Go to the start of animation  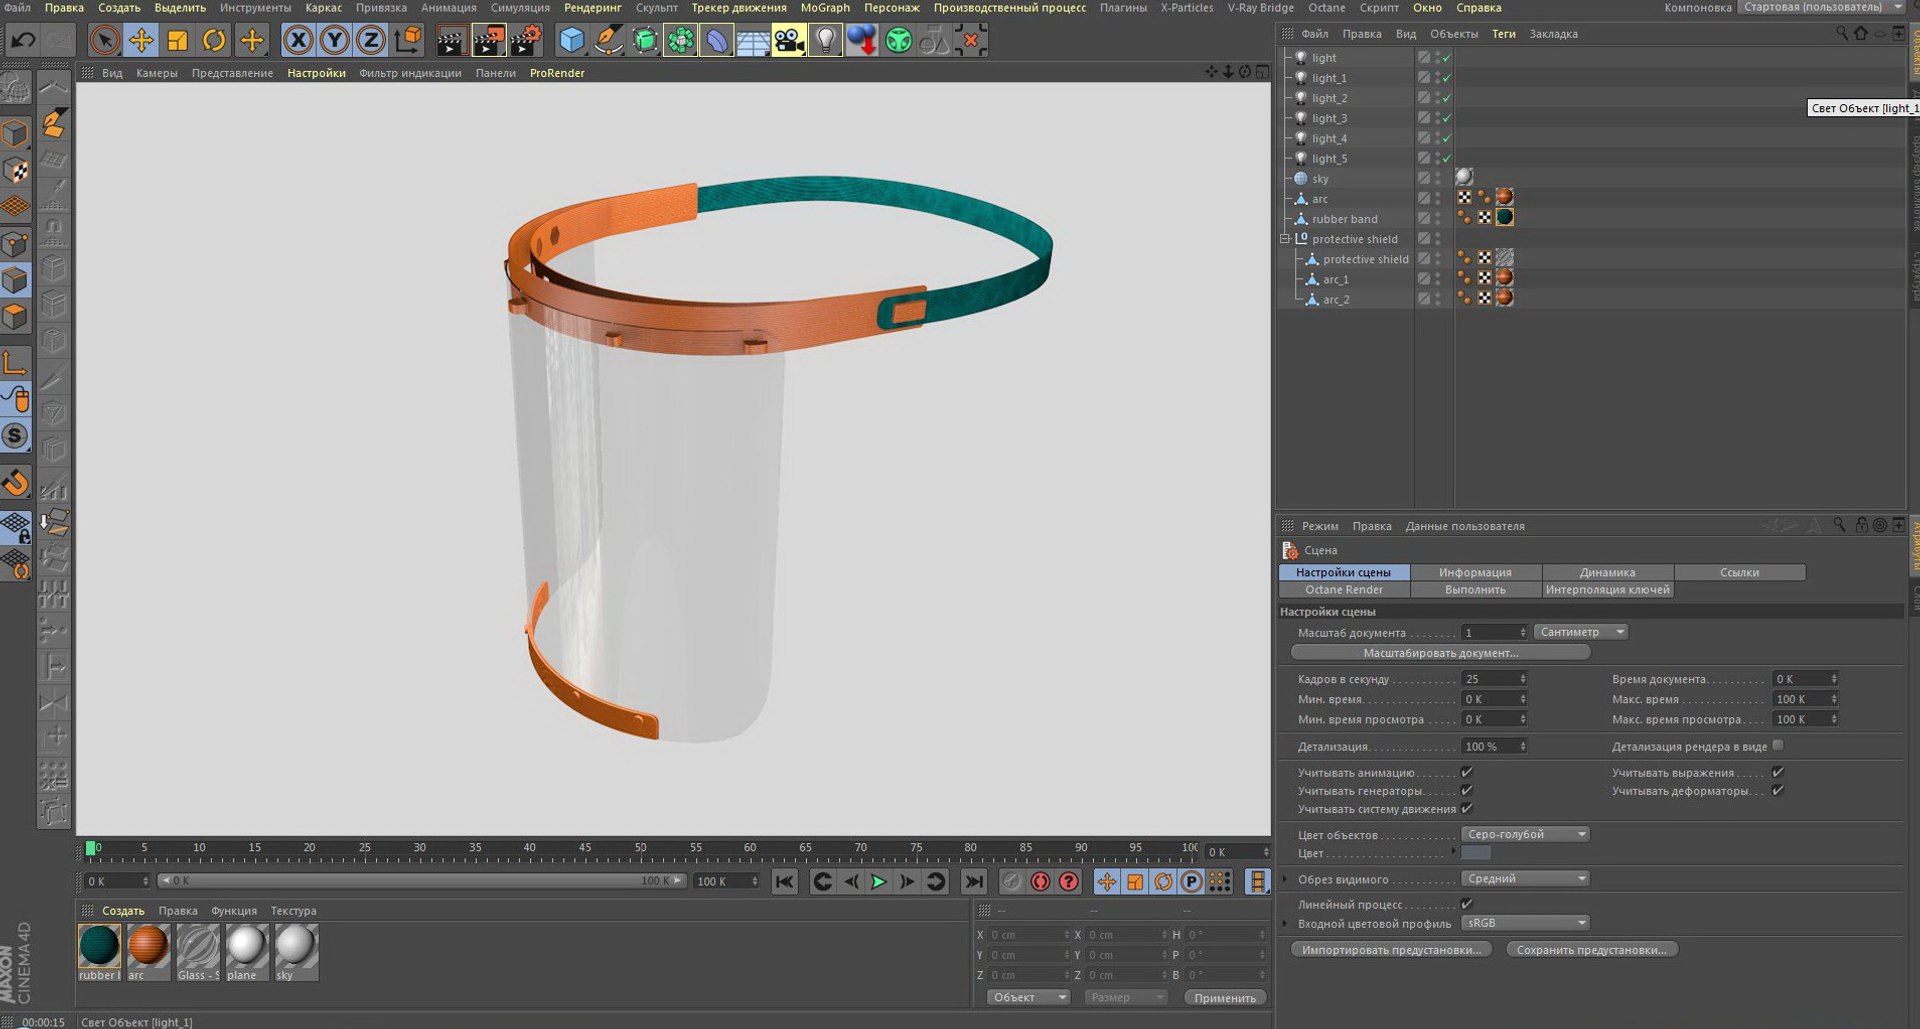[785, 881]
